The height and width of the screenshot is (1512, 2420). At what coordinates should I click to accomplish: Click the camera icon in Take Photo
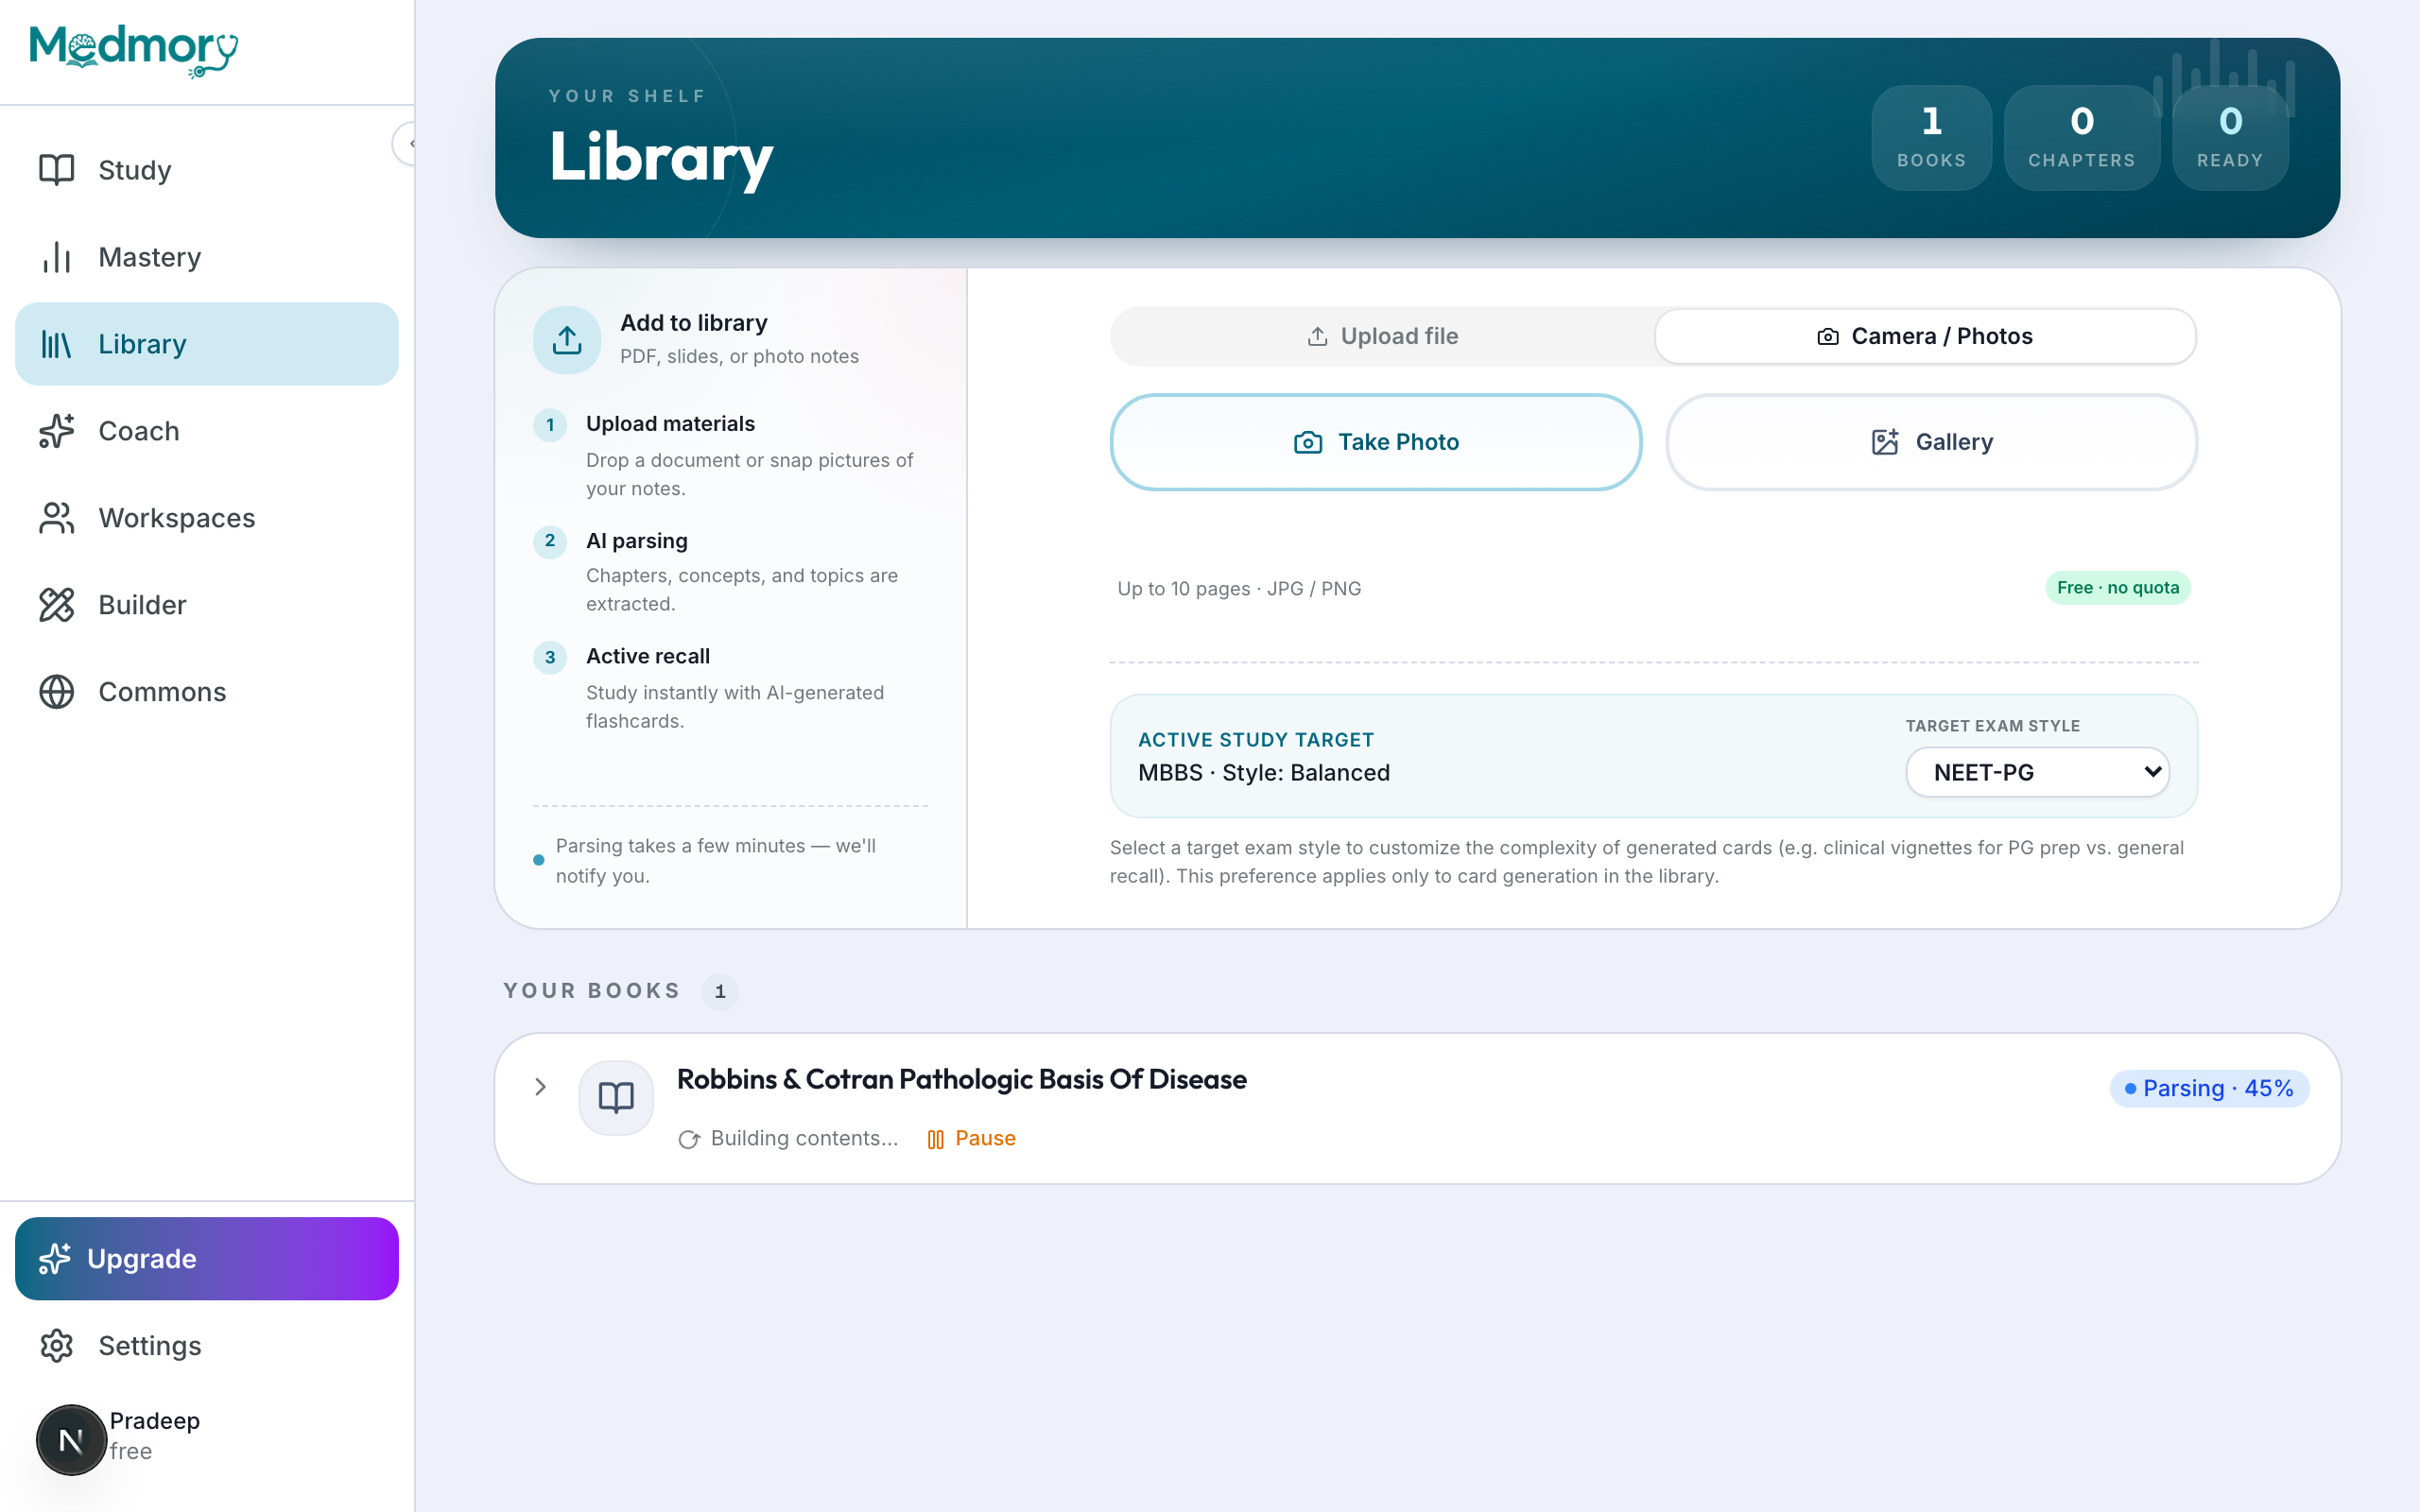[1308, 442]
